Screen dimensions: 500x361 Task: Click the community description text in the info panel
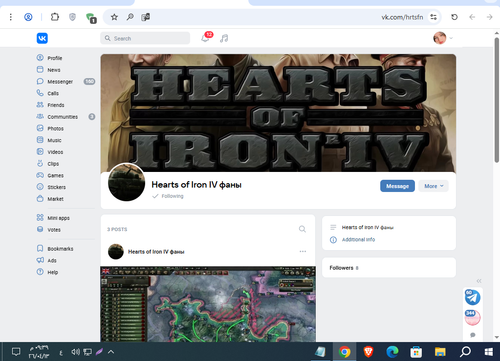click(x=368, y=227)
